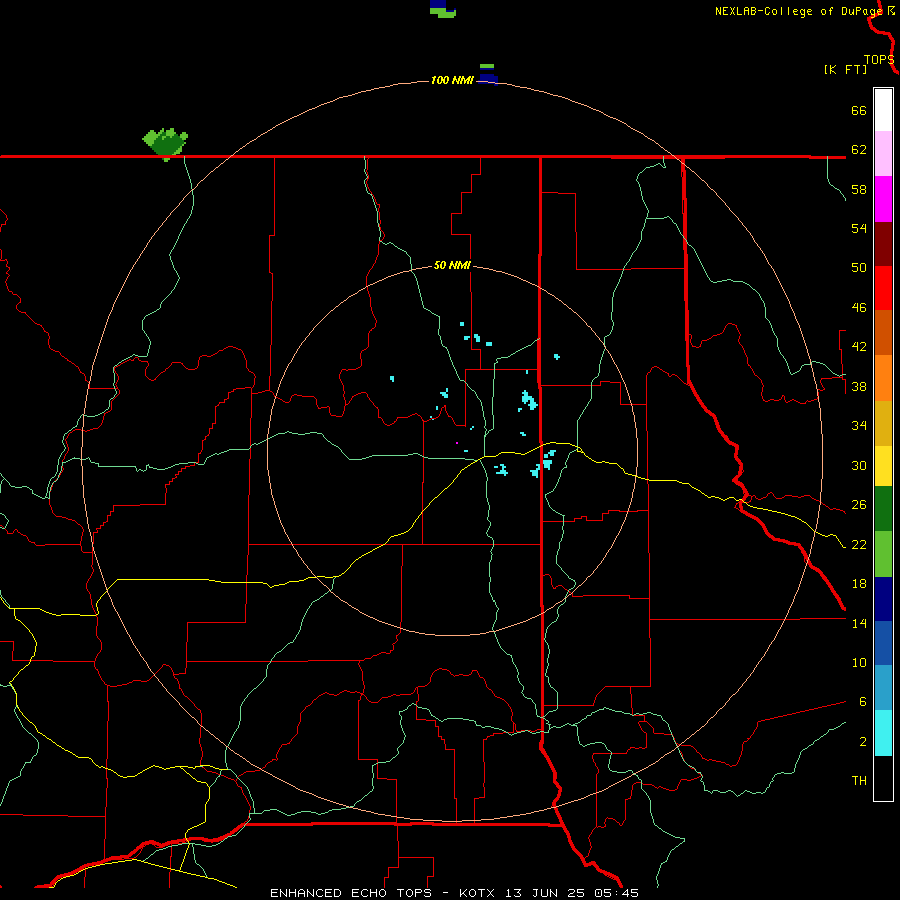The height and width of the screenshot is (900, 900).
Task: Click the dark red (maroon) legend swatch
Action: [883, 243]
